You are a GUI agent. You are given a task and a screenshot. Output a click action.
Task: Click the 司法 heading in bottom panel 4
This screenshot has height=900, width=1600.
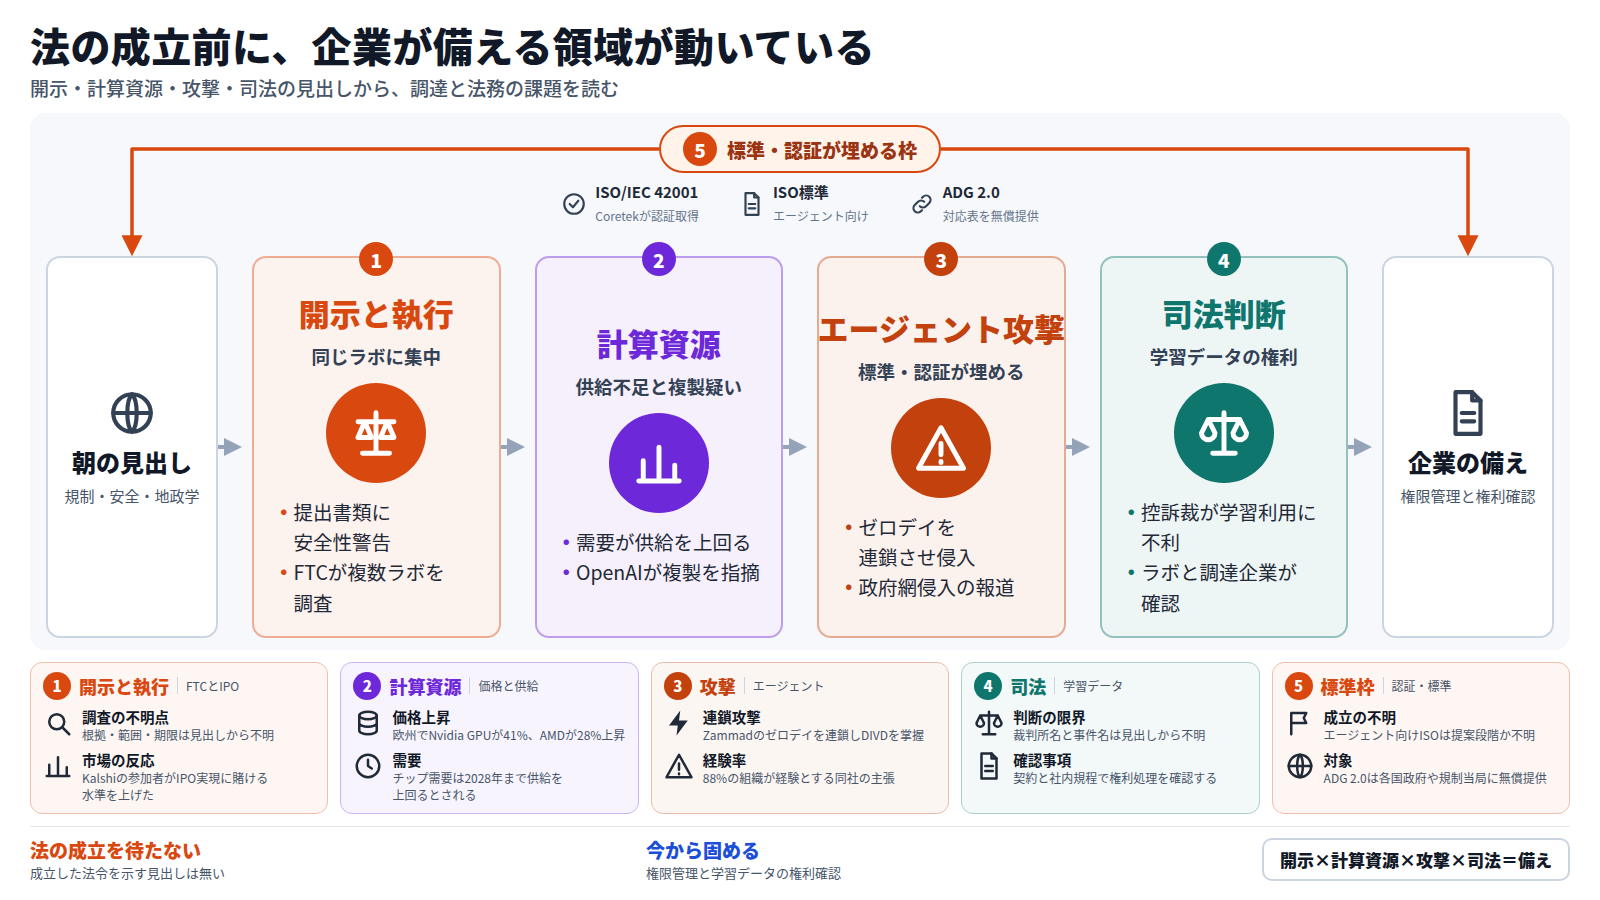[x=1028, y=687]
